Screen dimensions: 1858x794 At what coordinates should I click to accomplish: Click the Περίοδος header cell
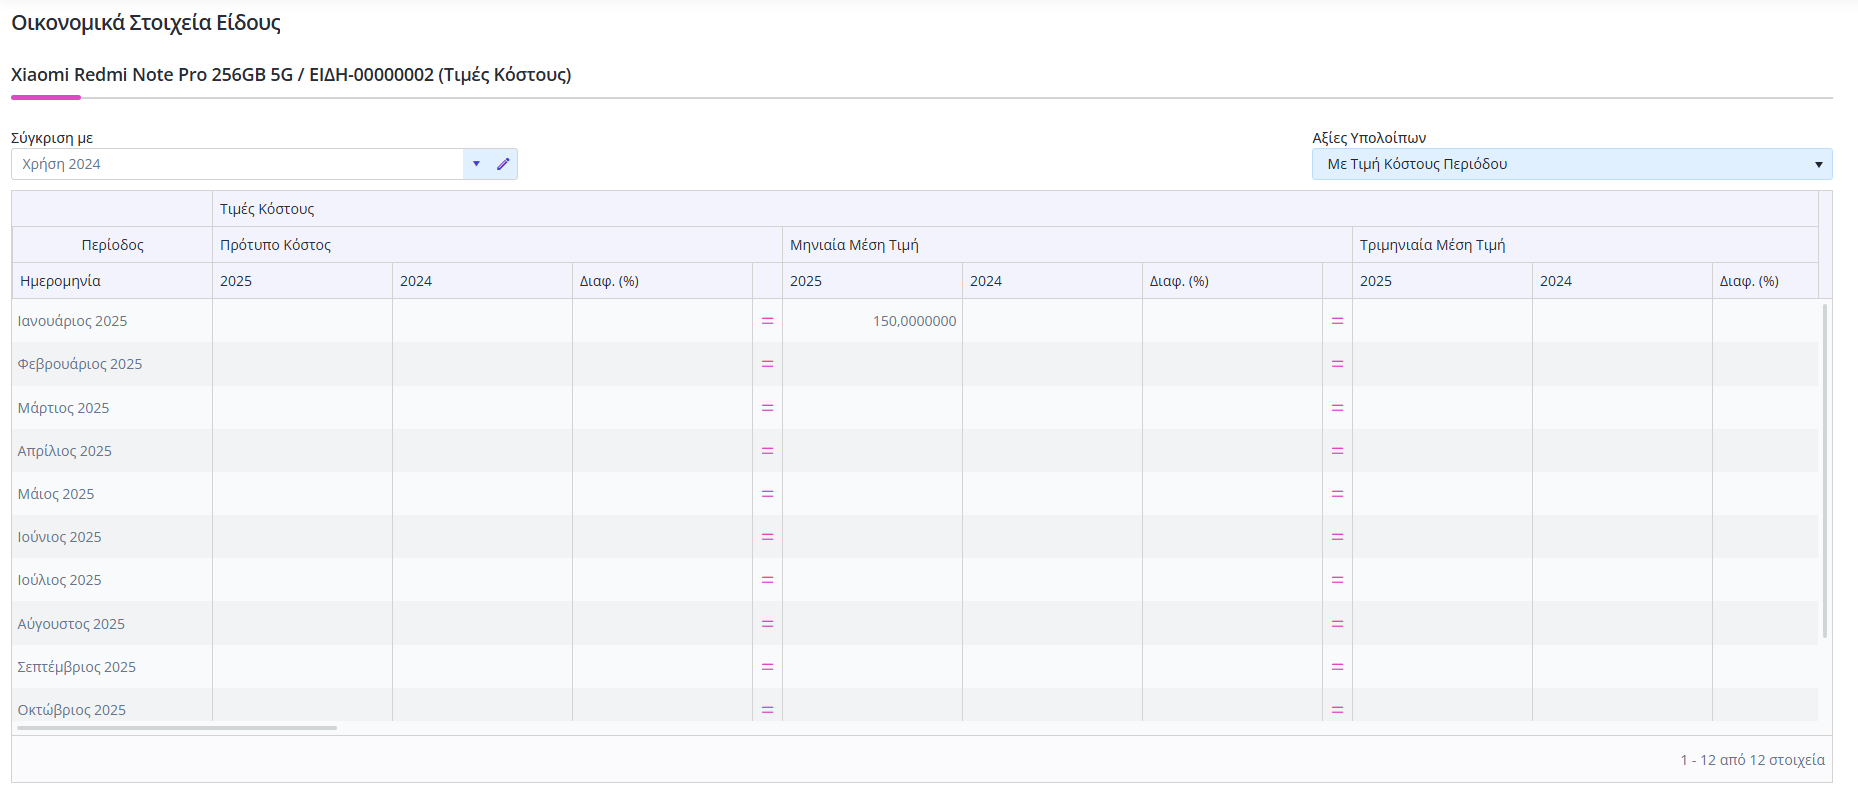pos(112,245)
